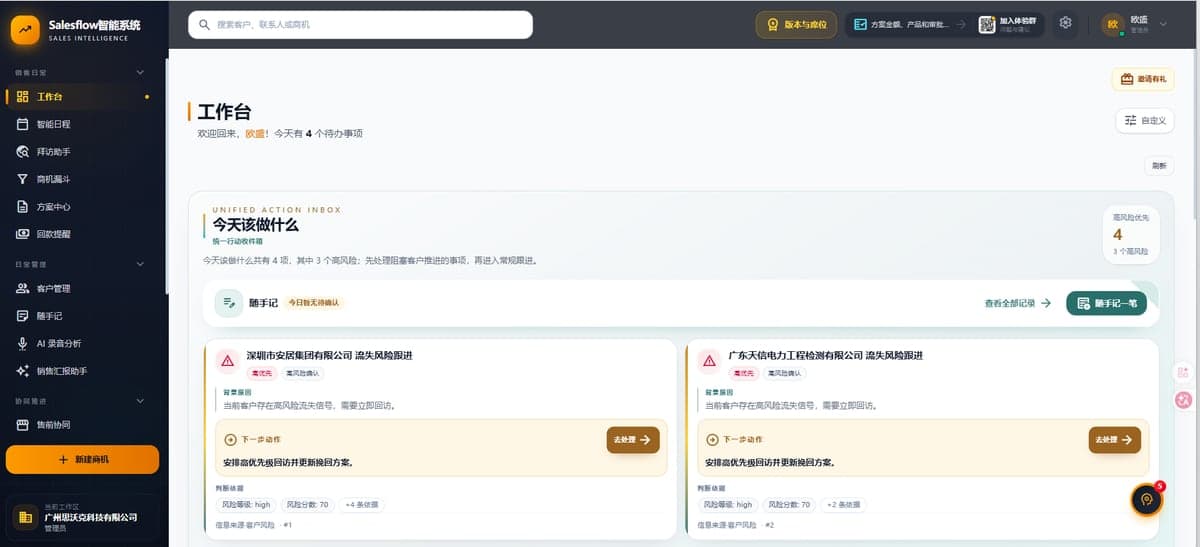Click the 方案金额 banner checklist icon
This screenshot has width=1200, height=547.
(859, 24)
